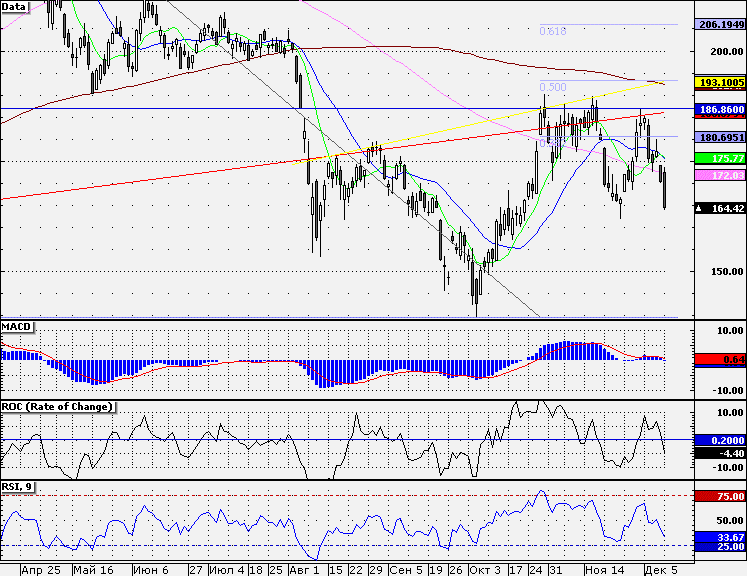Select the red 0.64 MACD value tag
This screenshot has height=576, width=747.
click(720, 359)
